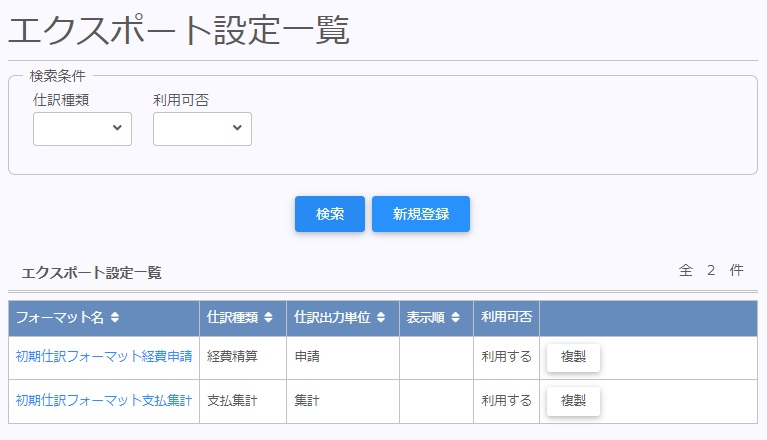Open the 初期仕訳フォーマット経費申請 link

pyautogui.click(x=104, y=358)
